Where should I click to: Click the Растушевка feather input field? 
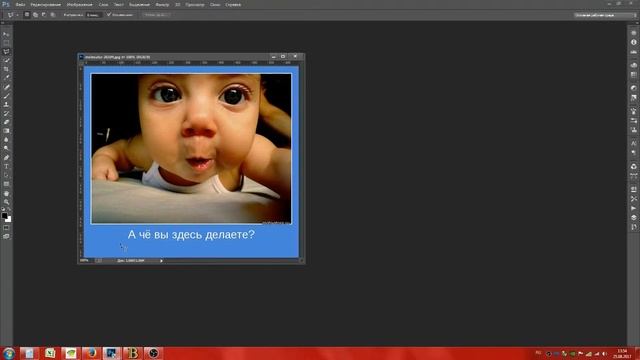[x=94, y=15]
